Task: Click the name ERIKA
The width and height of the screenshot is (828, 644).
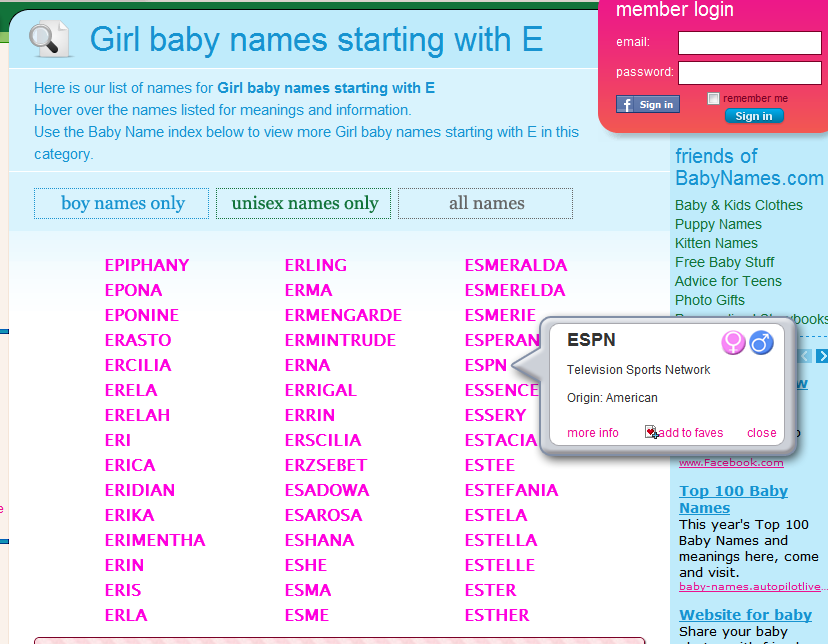Action: click(x=129, y=515)
